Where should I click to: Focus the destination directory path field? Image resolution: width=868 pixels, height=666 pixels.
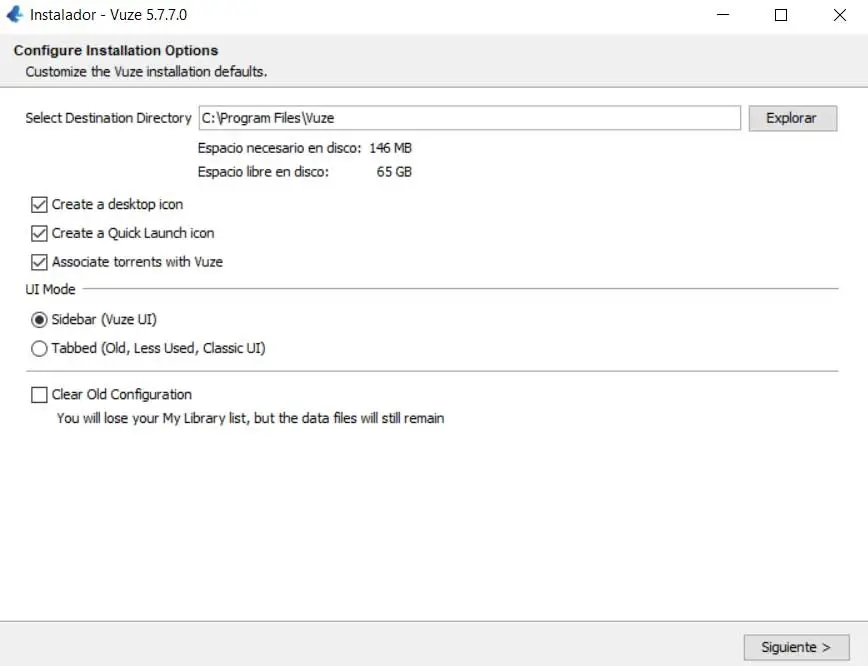tap(469, 118)
